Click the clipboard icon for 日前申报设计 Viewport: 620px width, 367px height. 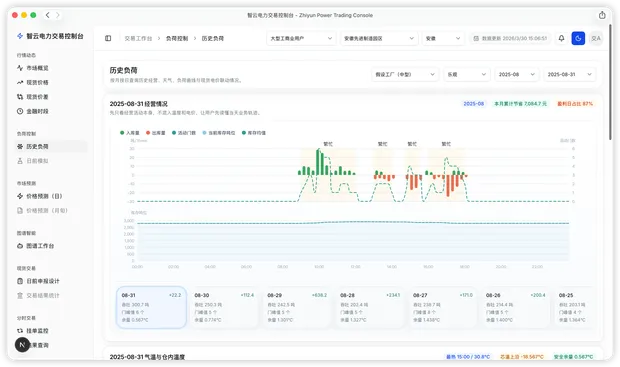point(20,281)
